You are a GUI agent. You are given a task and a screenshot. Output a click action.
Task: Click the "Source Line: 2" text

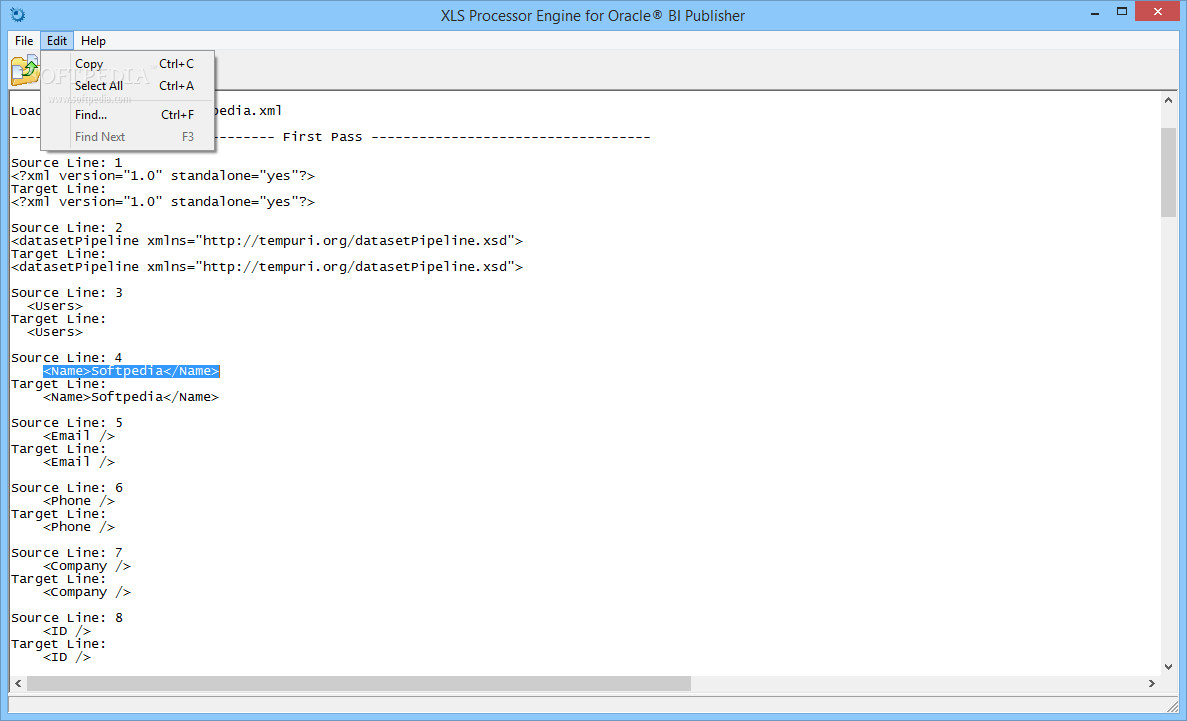tap(67, 228)
